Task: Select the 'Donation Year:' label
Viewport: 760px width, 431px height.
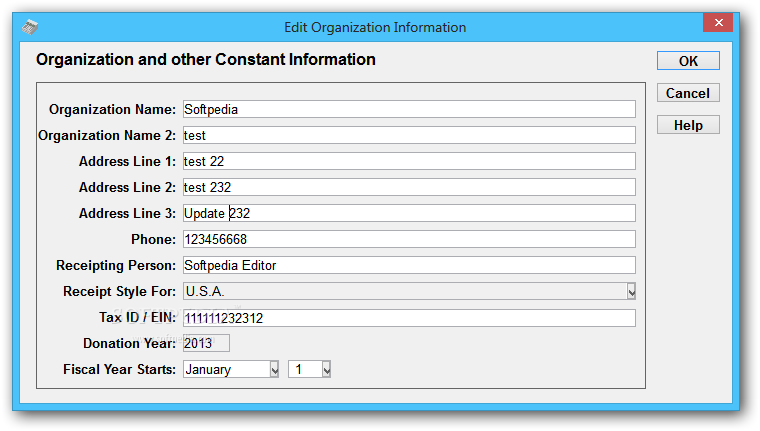Action: [x=129, y=343]
